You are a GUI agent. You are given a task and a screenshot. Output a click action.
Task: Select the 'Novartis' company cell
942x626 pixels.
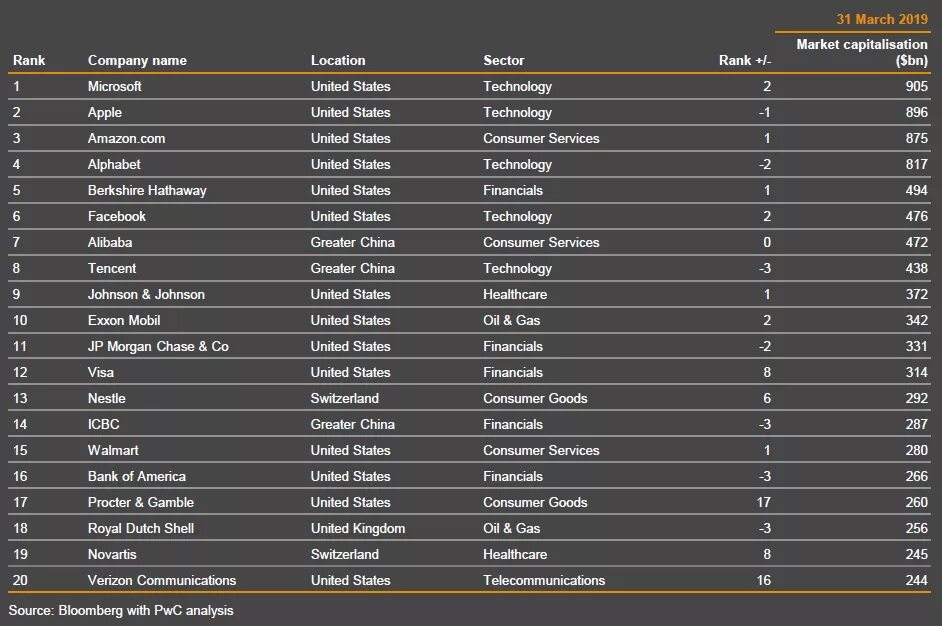pos(112,554)
